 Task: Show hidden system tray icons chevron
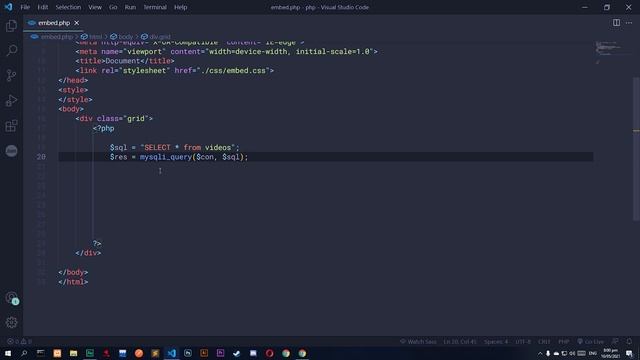point(540,353)
